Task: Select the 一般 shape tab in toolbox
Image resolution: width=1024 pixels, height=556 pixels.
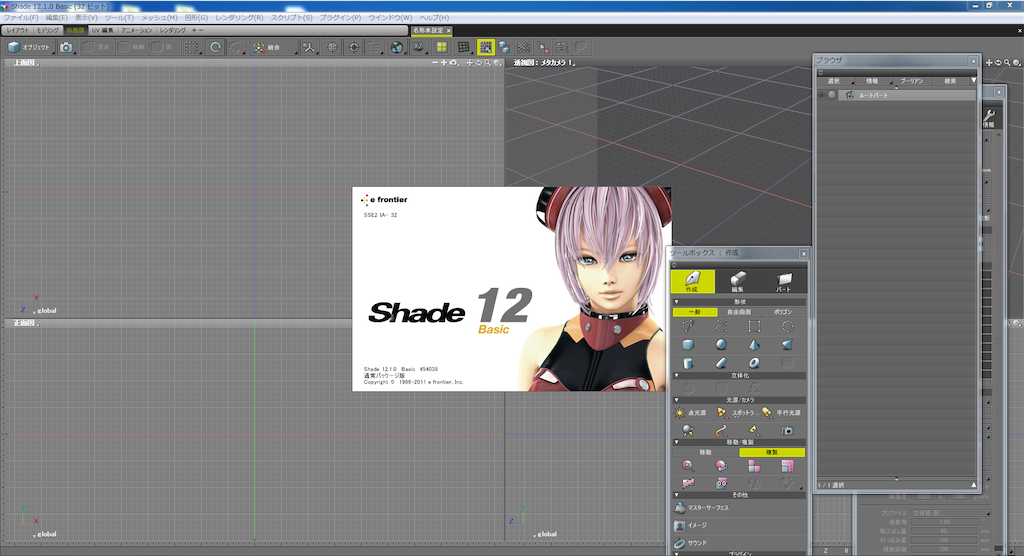Action: 695,312
